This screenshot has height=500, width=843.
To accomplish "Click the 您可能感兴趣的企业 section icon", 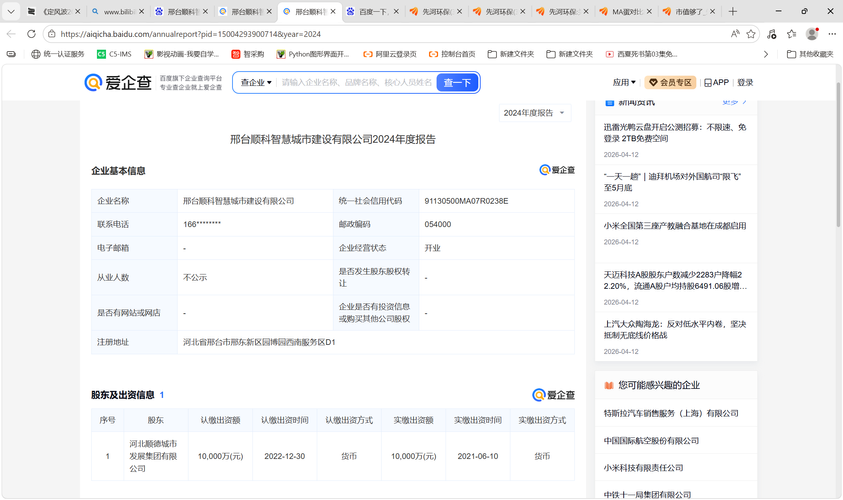I will click(x=609, y=385).
